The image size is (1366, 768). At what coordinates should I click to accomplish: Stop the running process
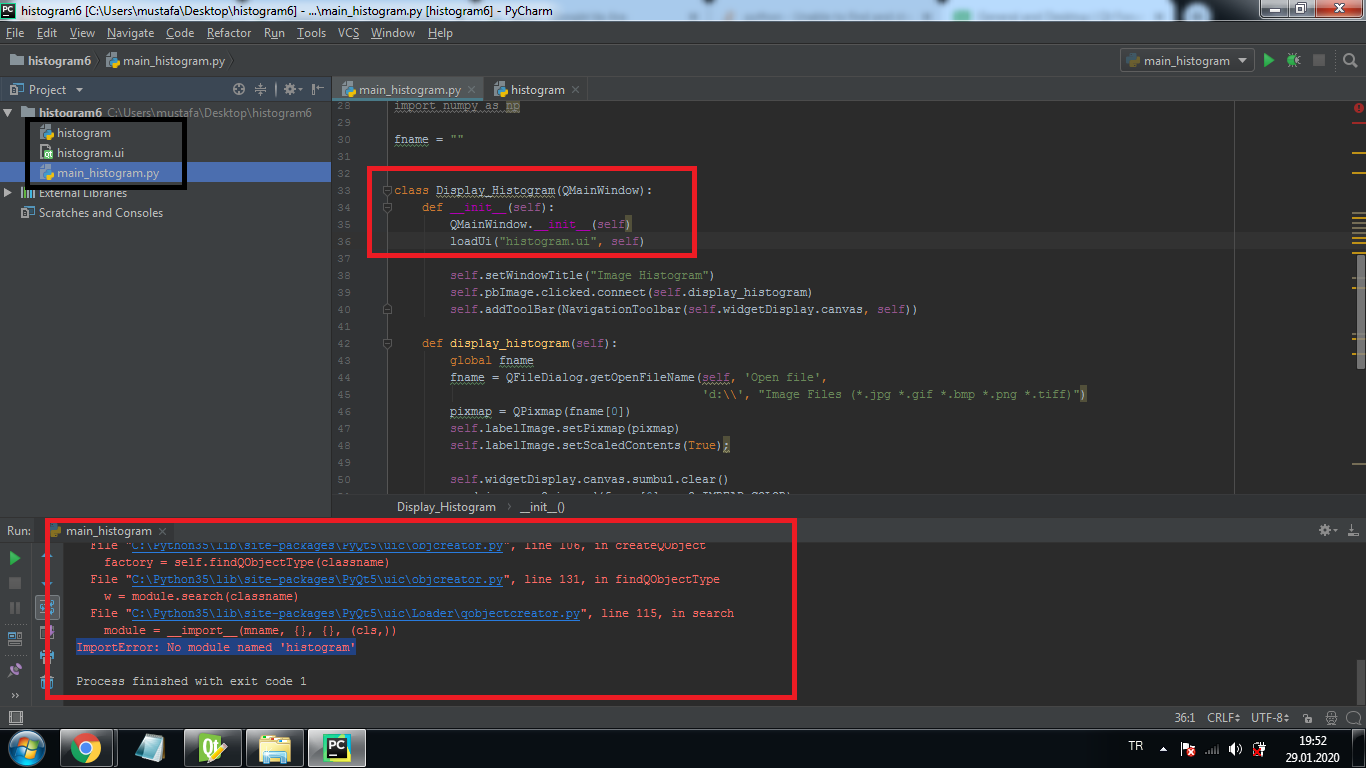(x=13, y=583)
